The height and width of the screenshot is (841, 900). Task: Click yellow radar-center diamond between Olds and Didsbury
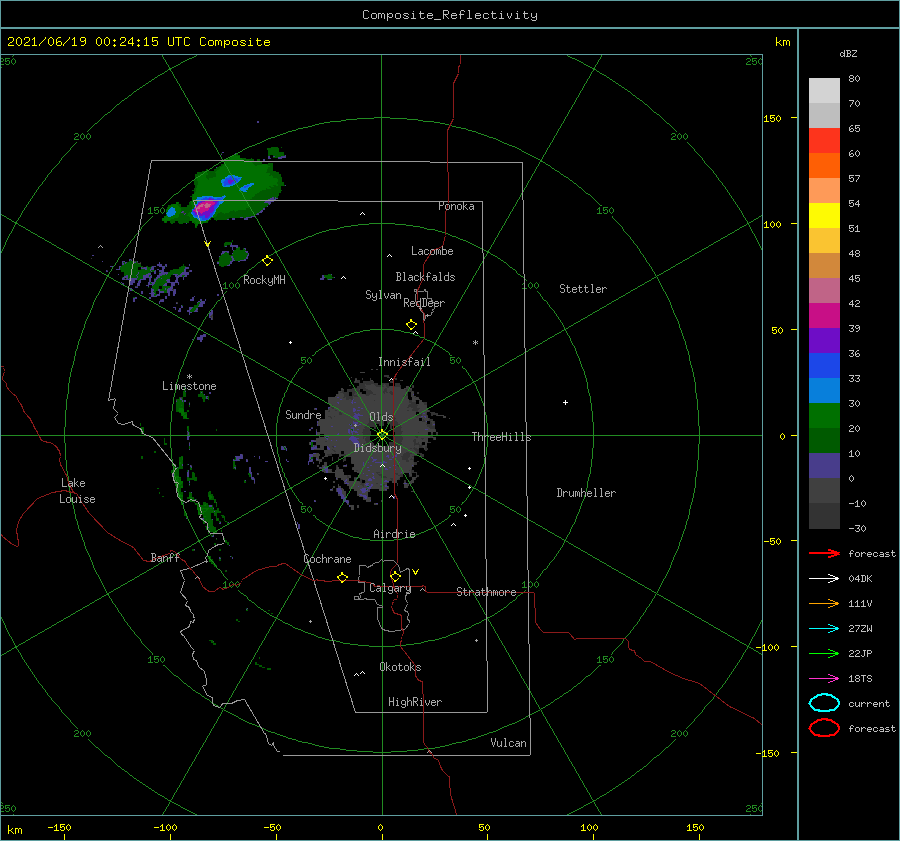click(x=382, y=435)
